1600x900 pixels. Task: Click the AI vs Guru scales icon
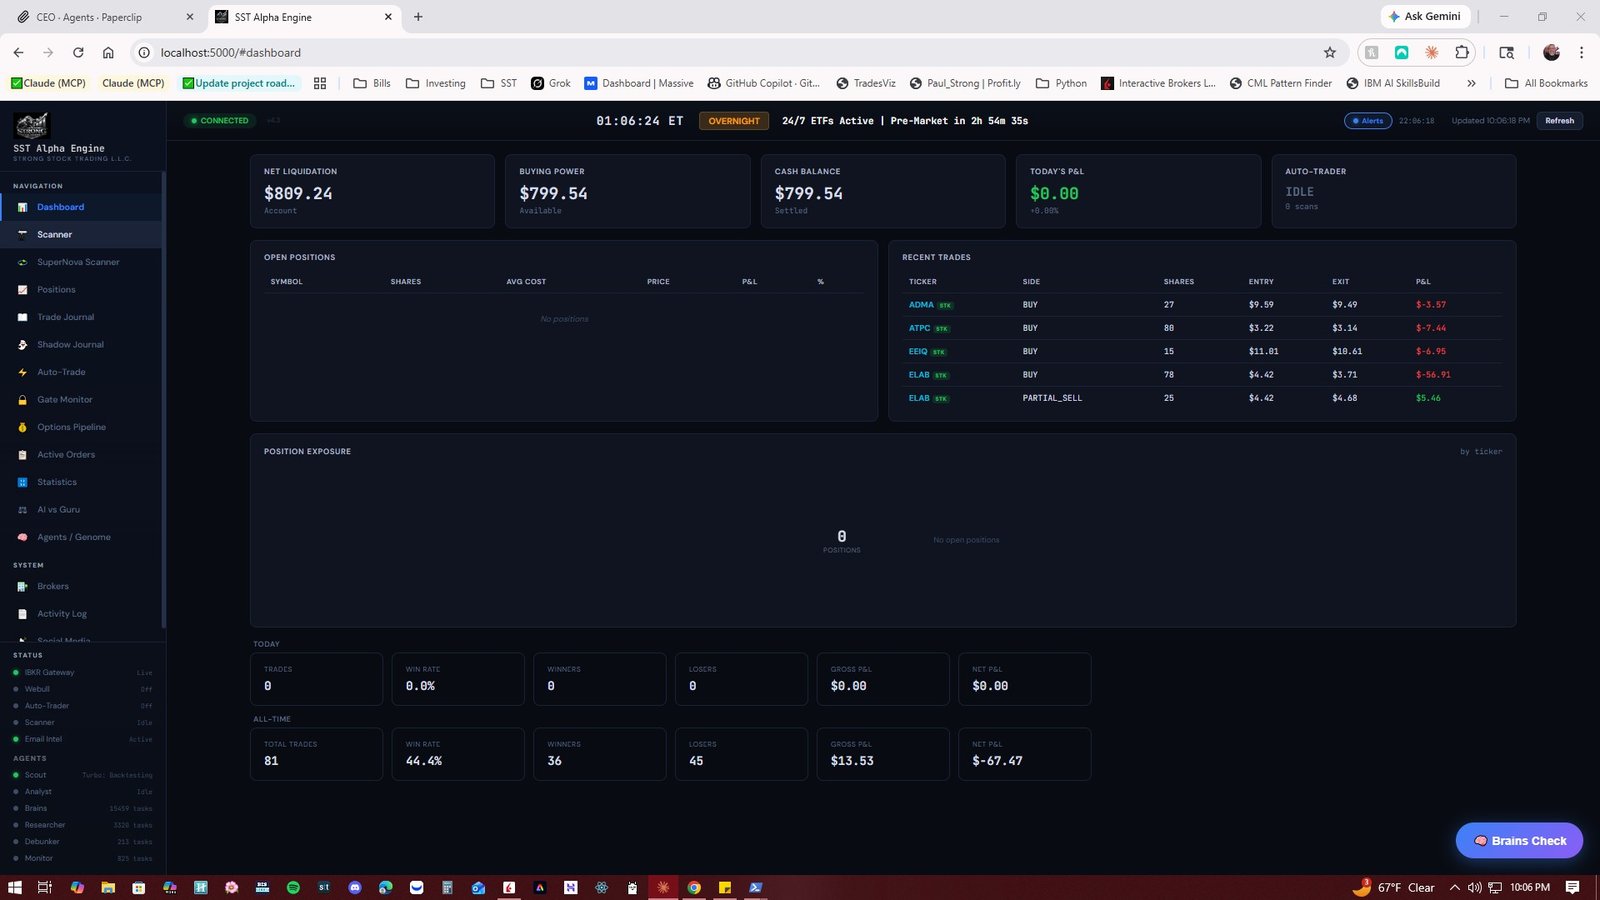(x=22, y=510)
